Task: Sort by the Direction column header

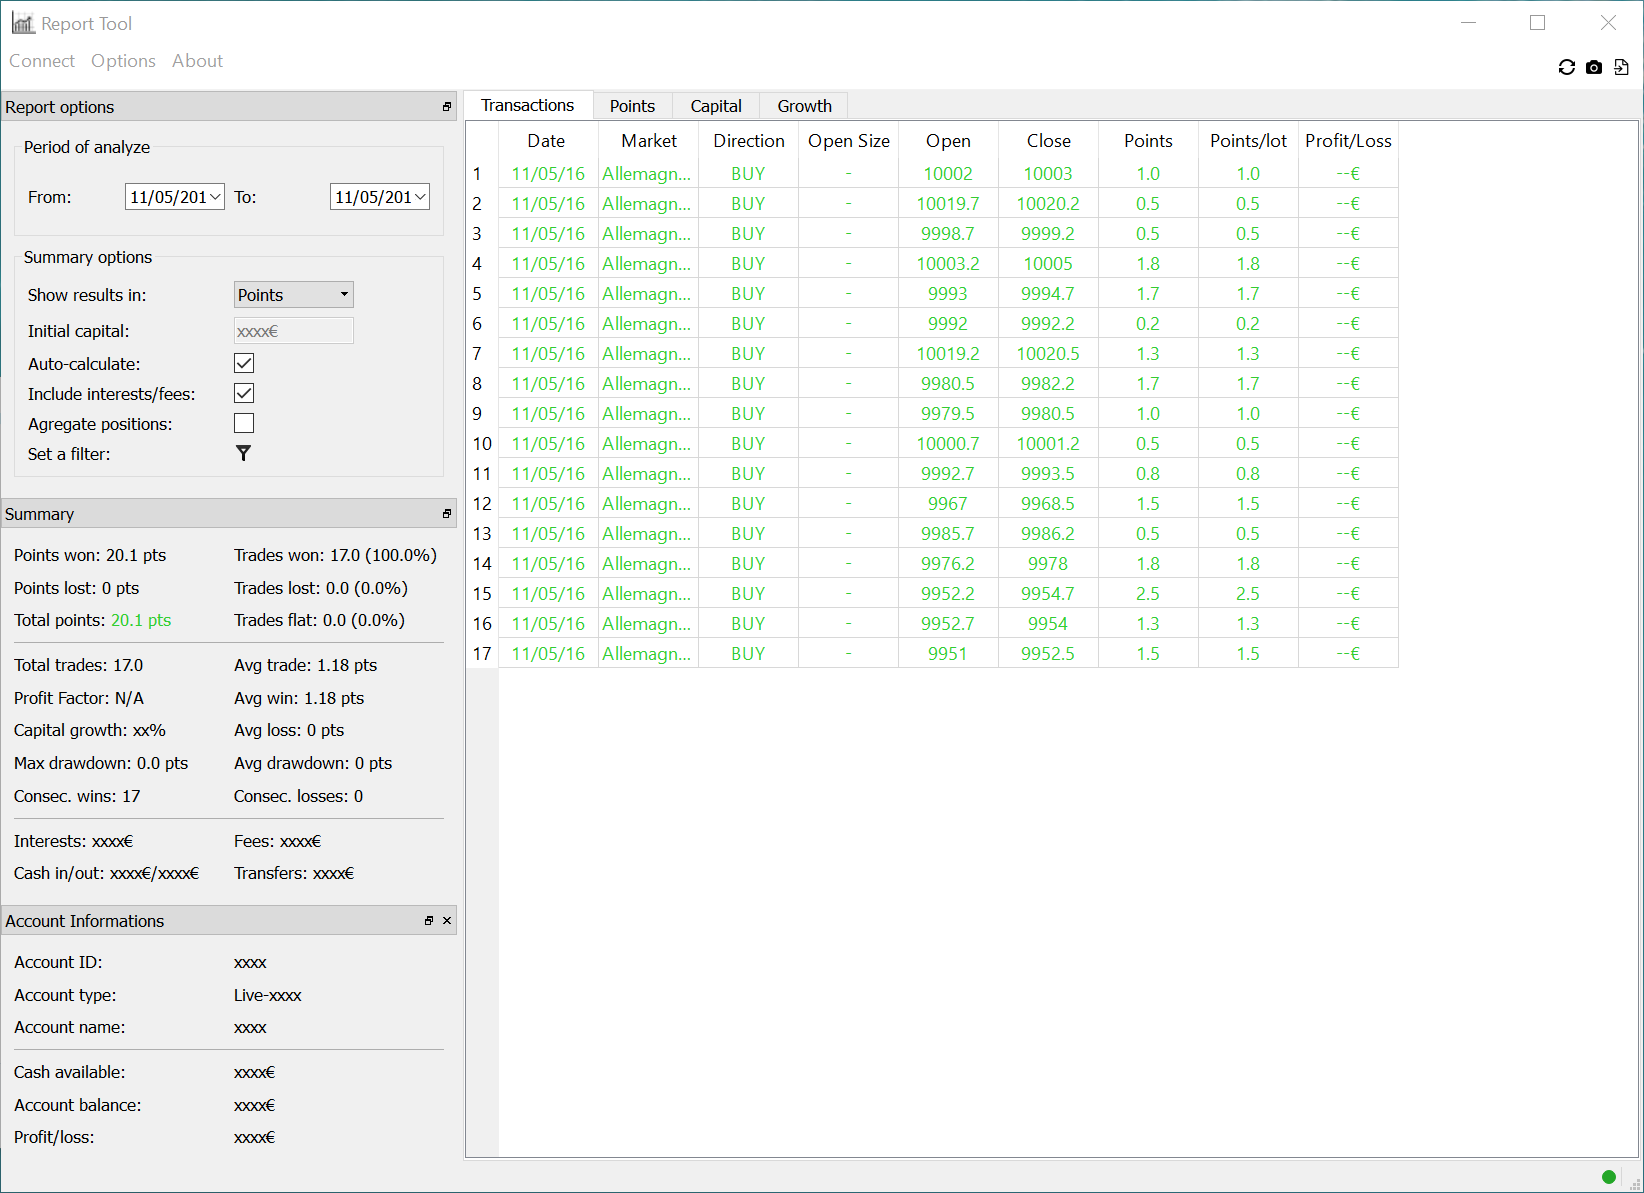Action: point(749,141)
